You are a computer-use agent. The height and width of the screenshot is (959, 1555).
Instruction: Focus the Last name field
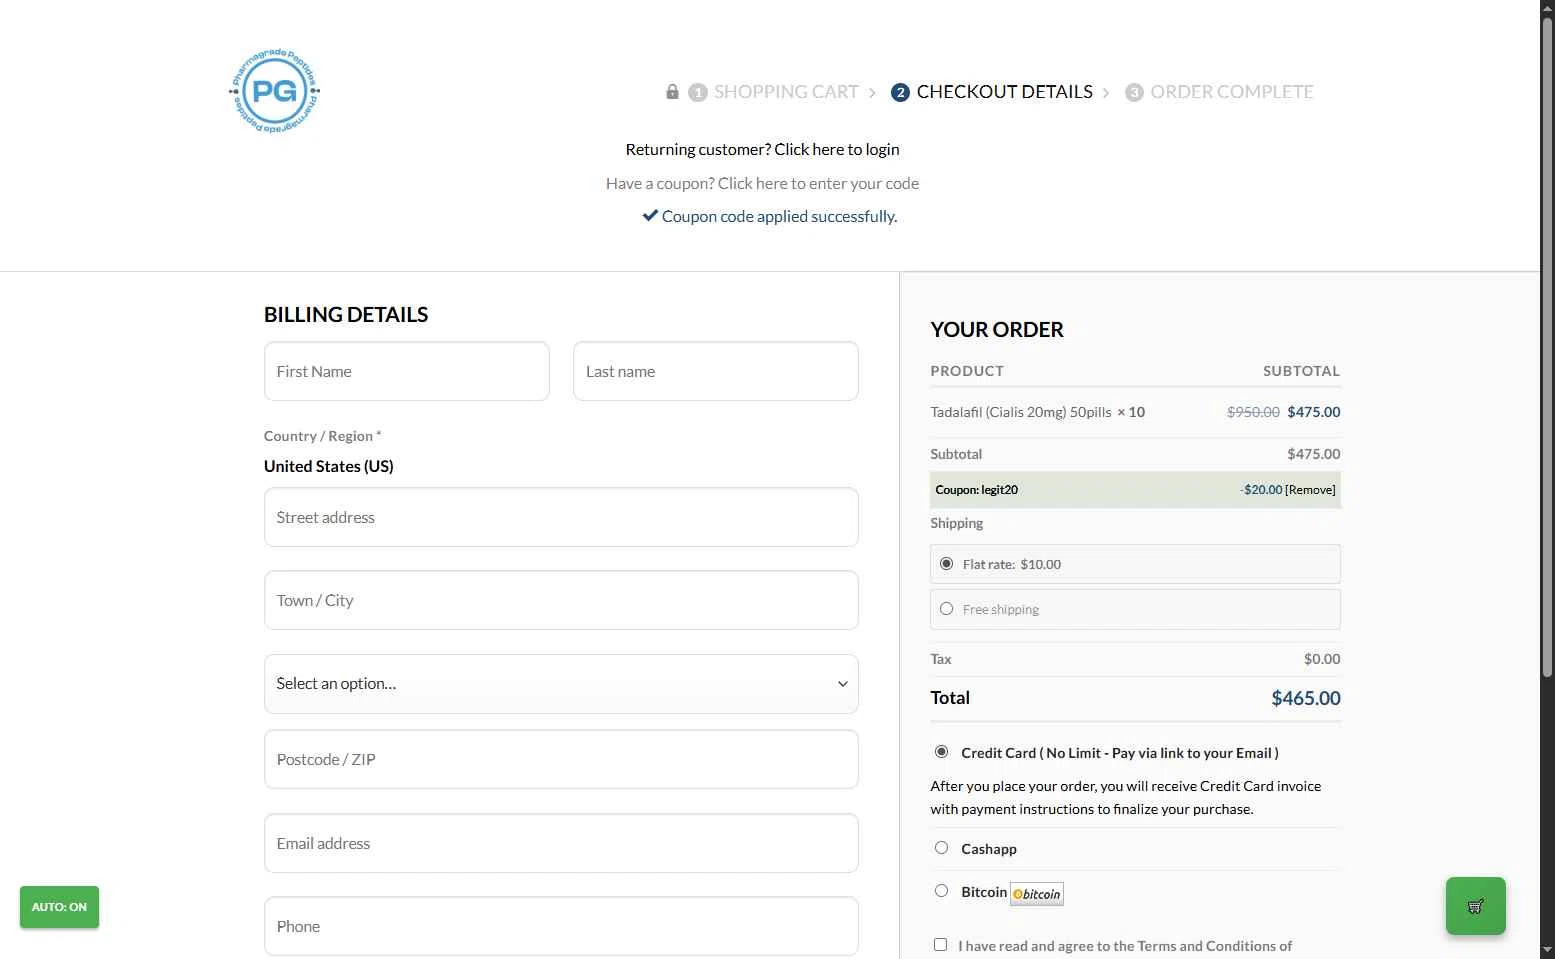coord(716,371)
